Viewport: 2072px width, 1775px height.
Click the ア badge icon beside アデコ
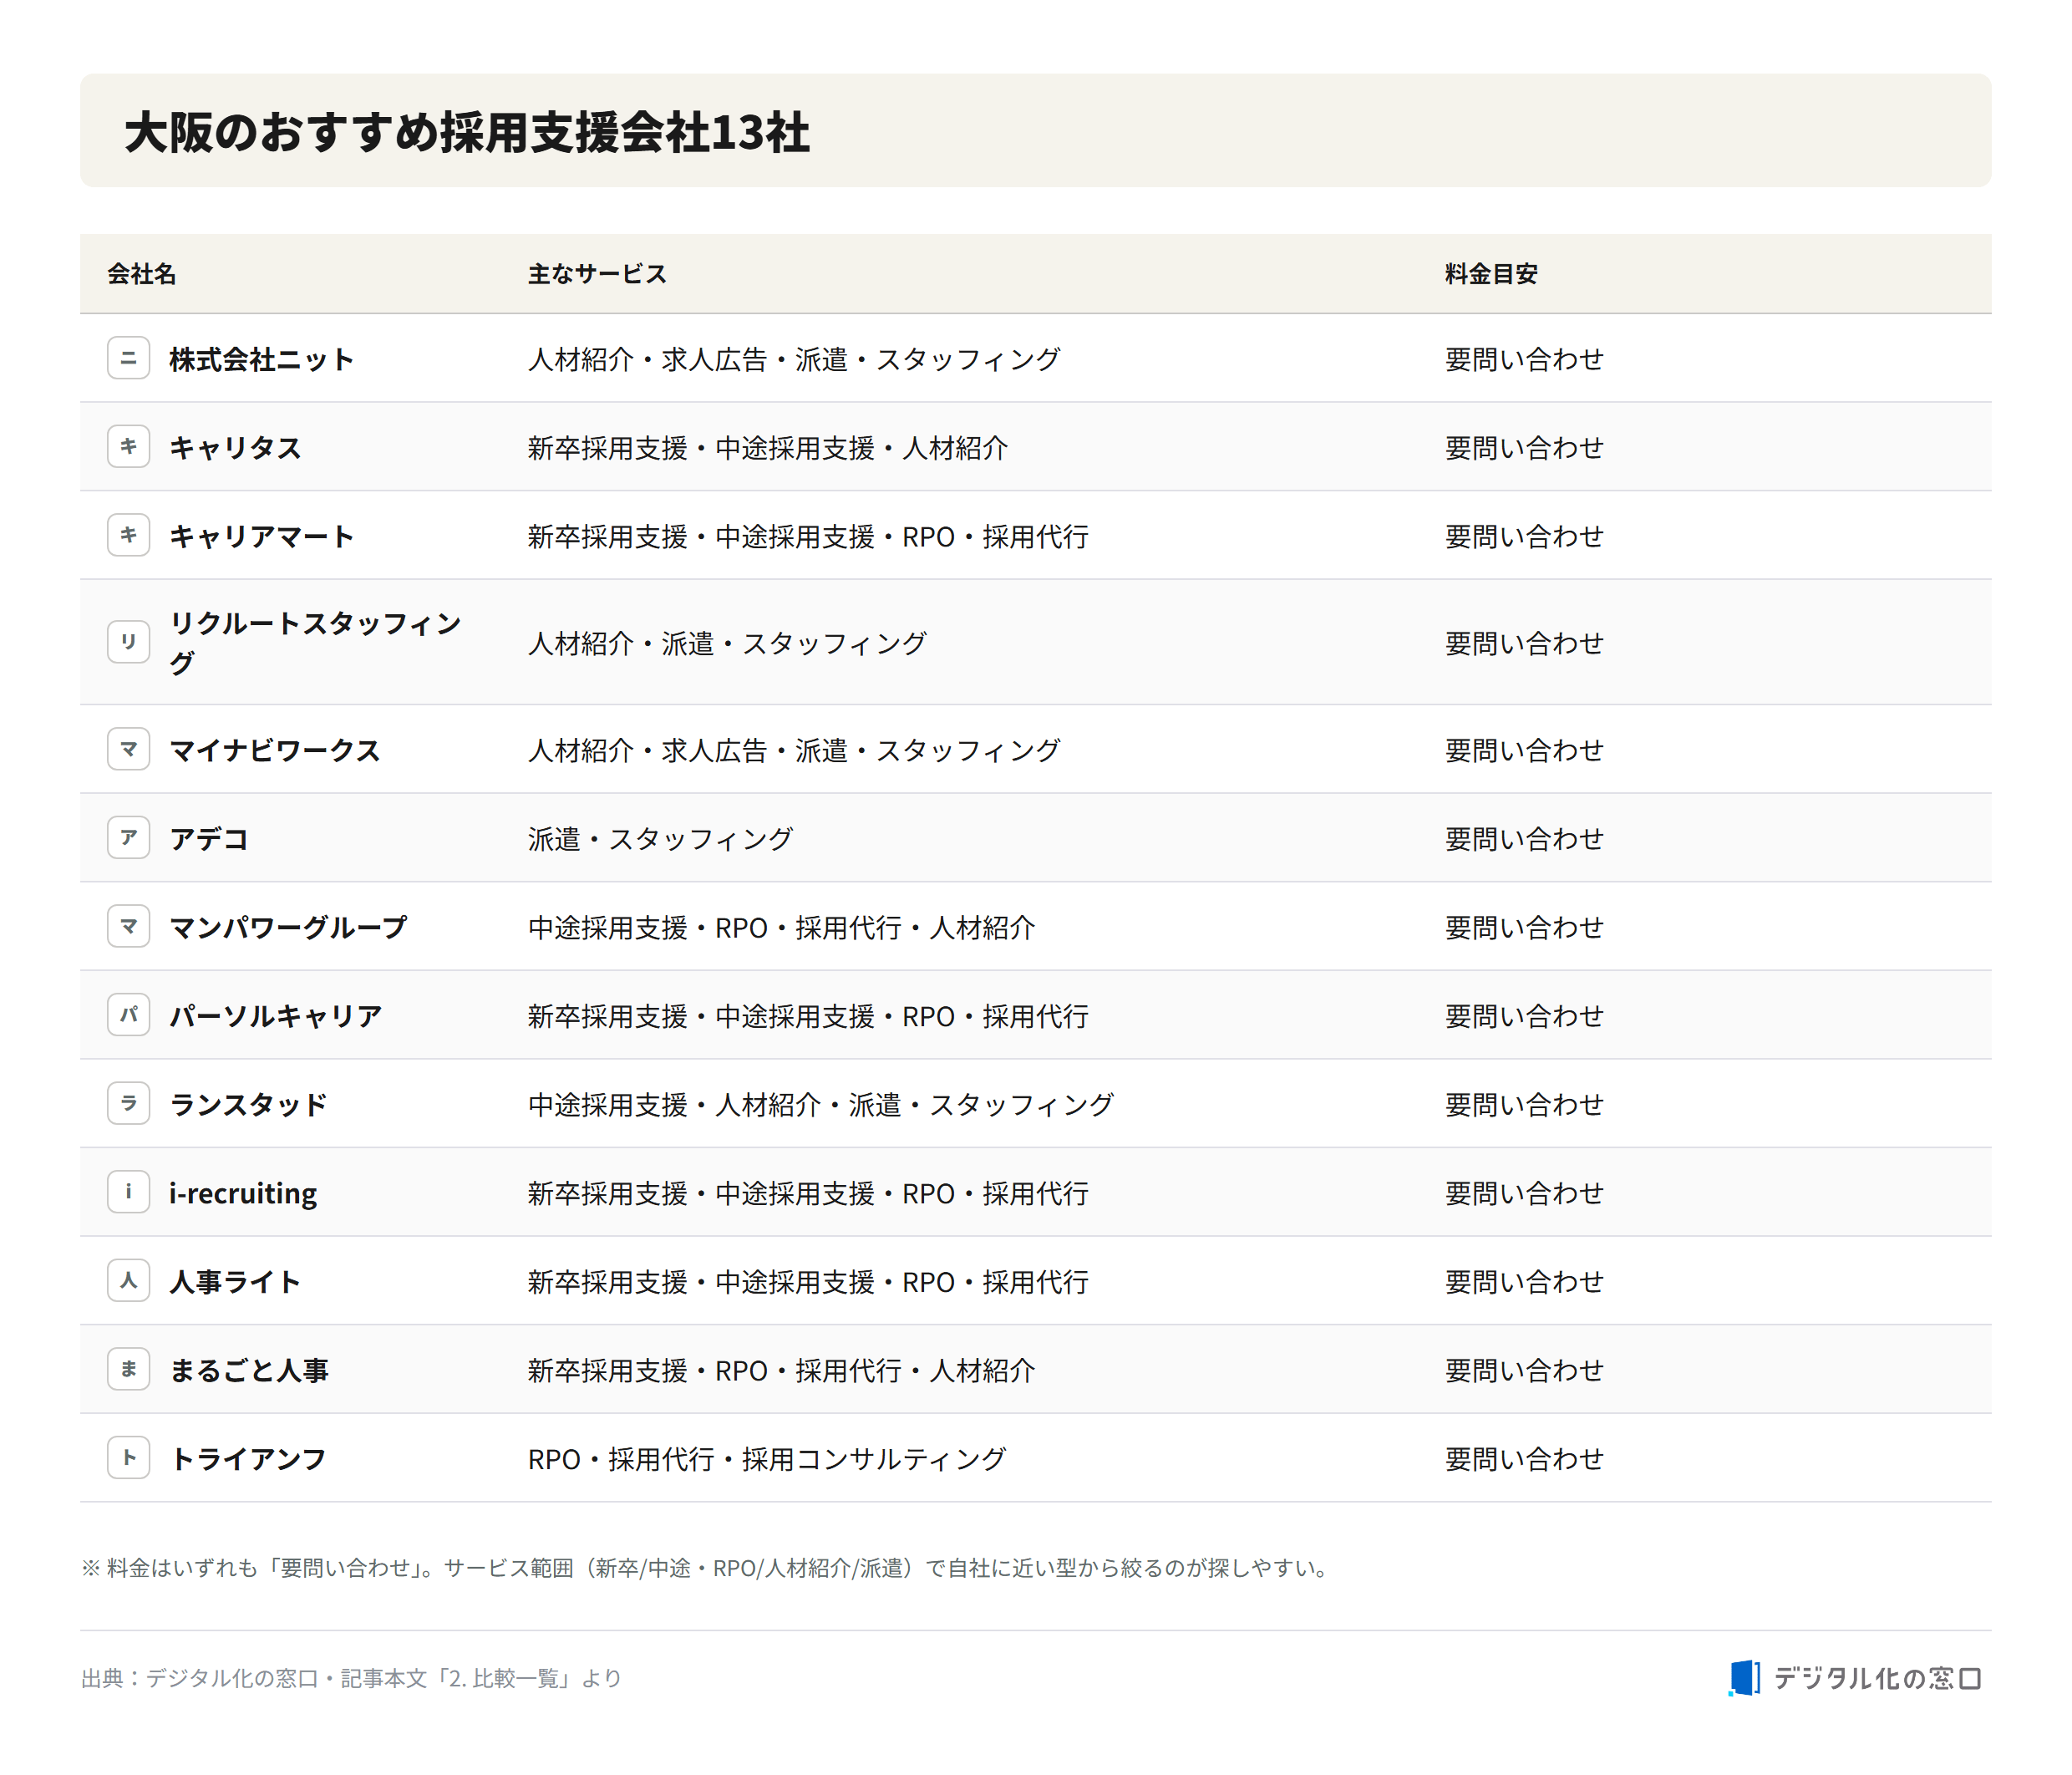coord(128,837)
